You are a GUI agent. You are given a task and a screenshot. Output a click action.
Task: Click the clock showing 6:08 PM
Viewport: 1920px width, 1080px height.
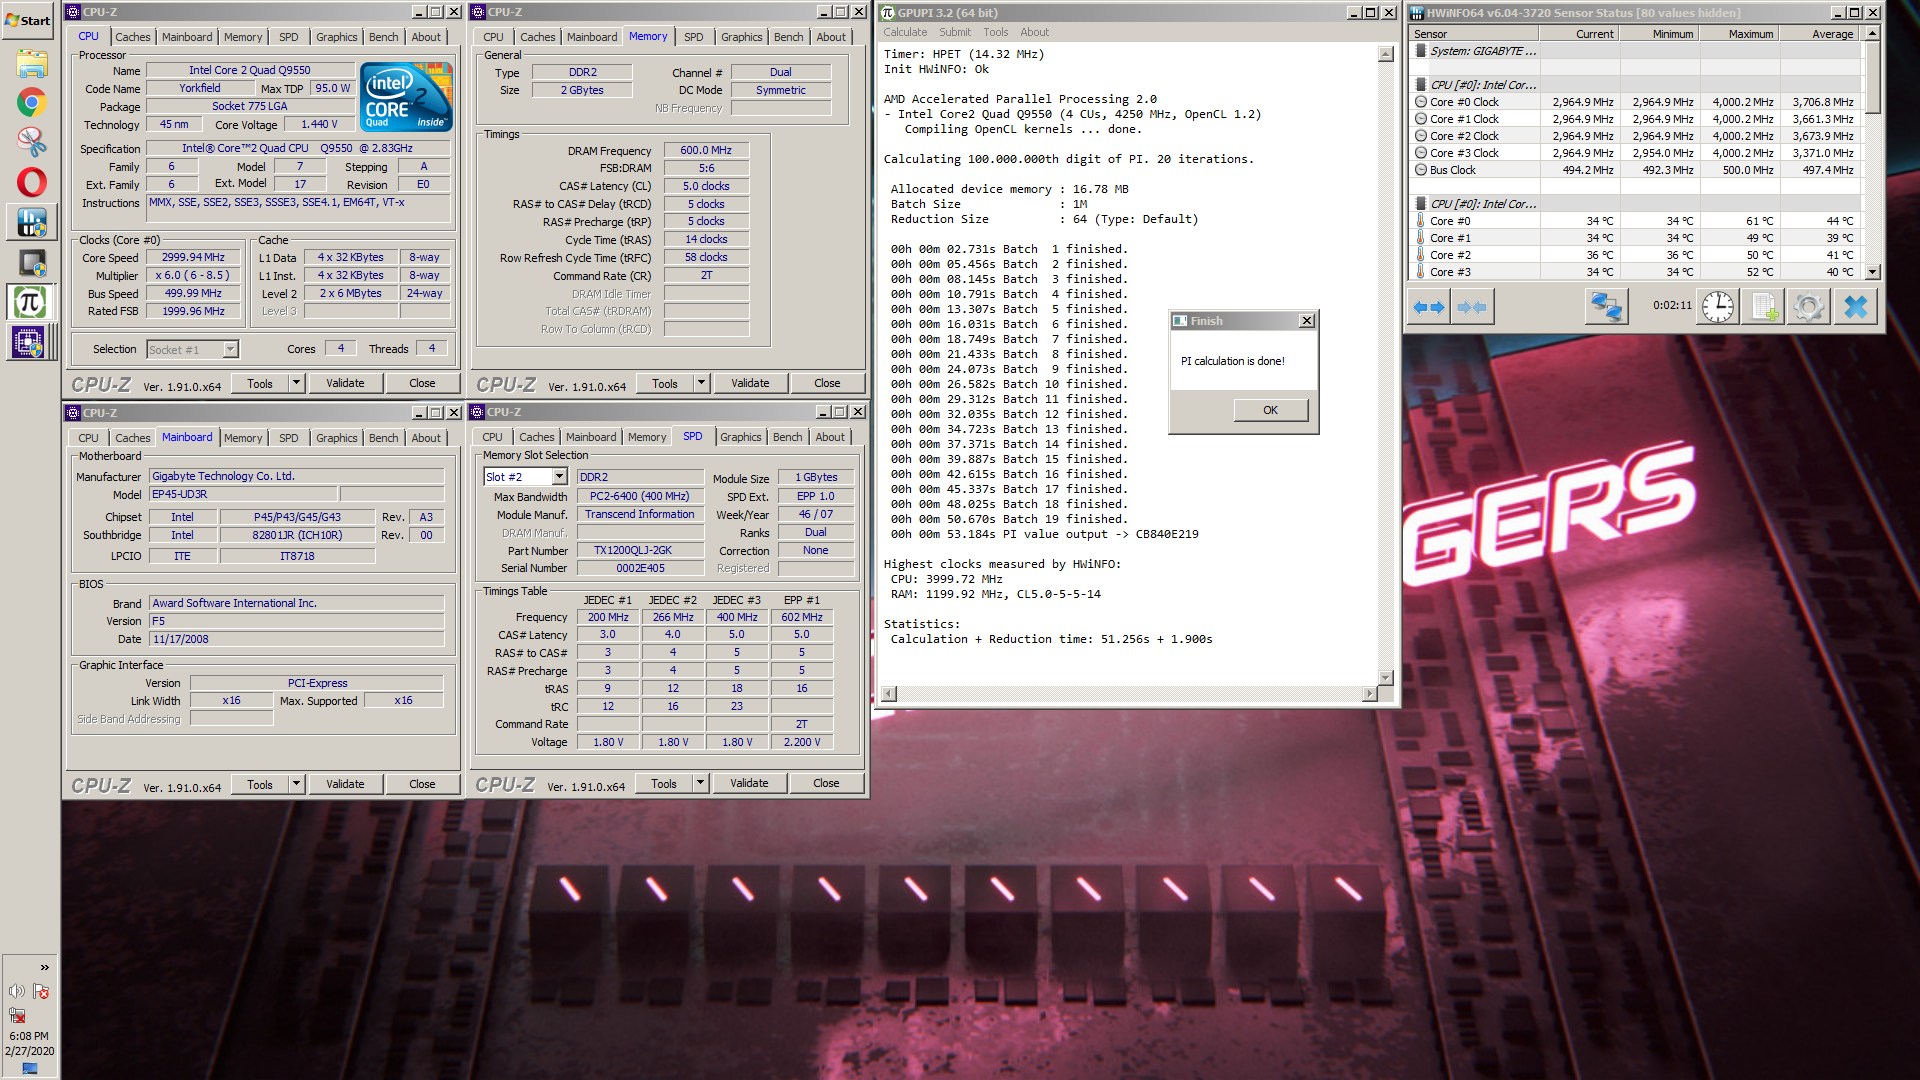[29, 1036]
